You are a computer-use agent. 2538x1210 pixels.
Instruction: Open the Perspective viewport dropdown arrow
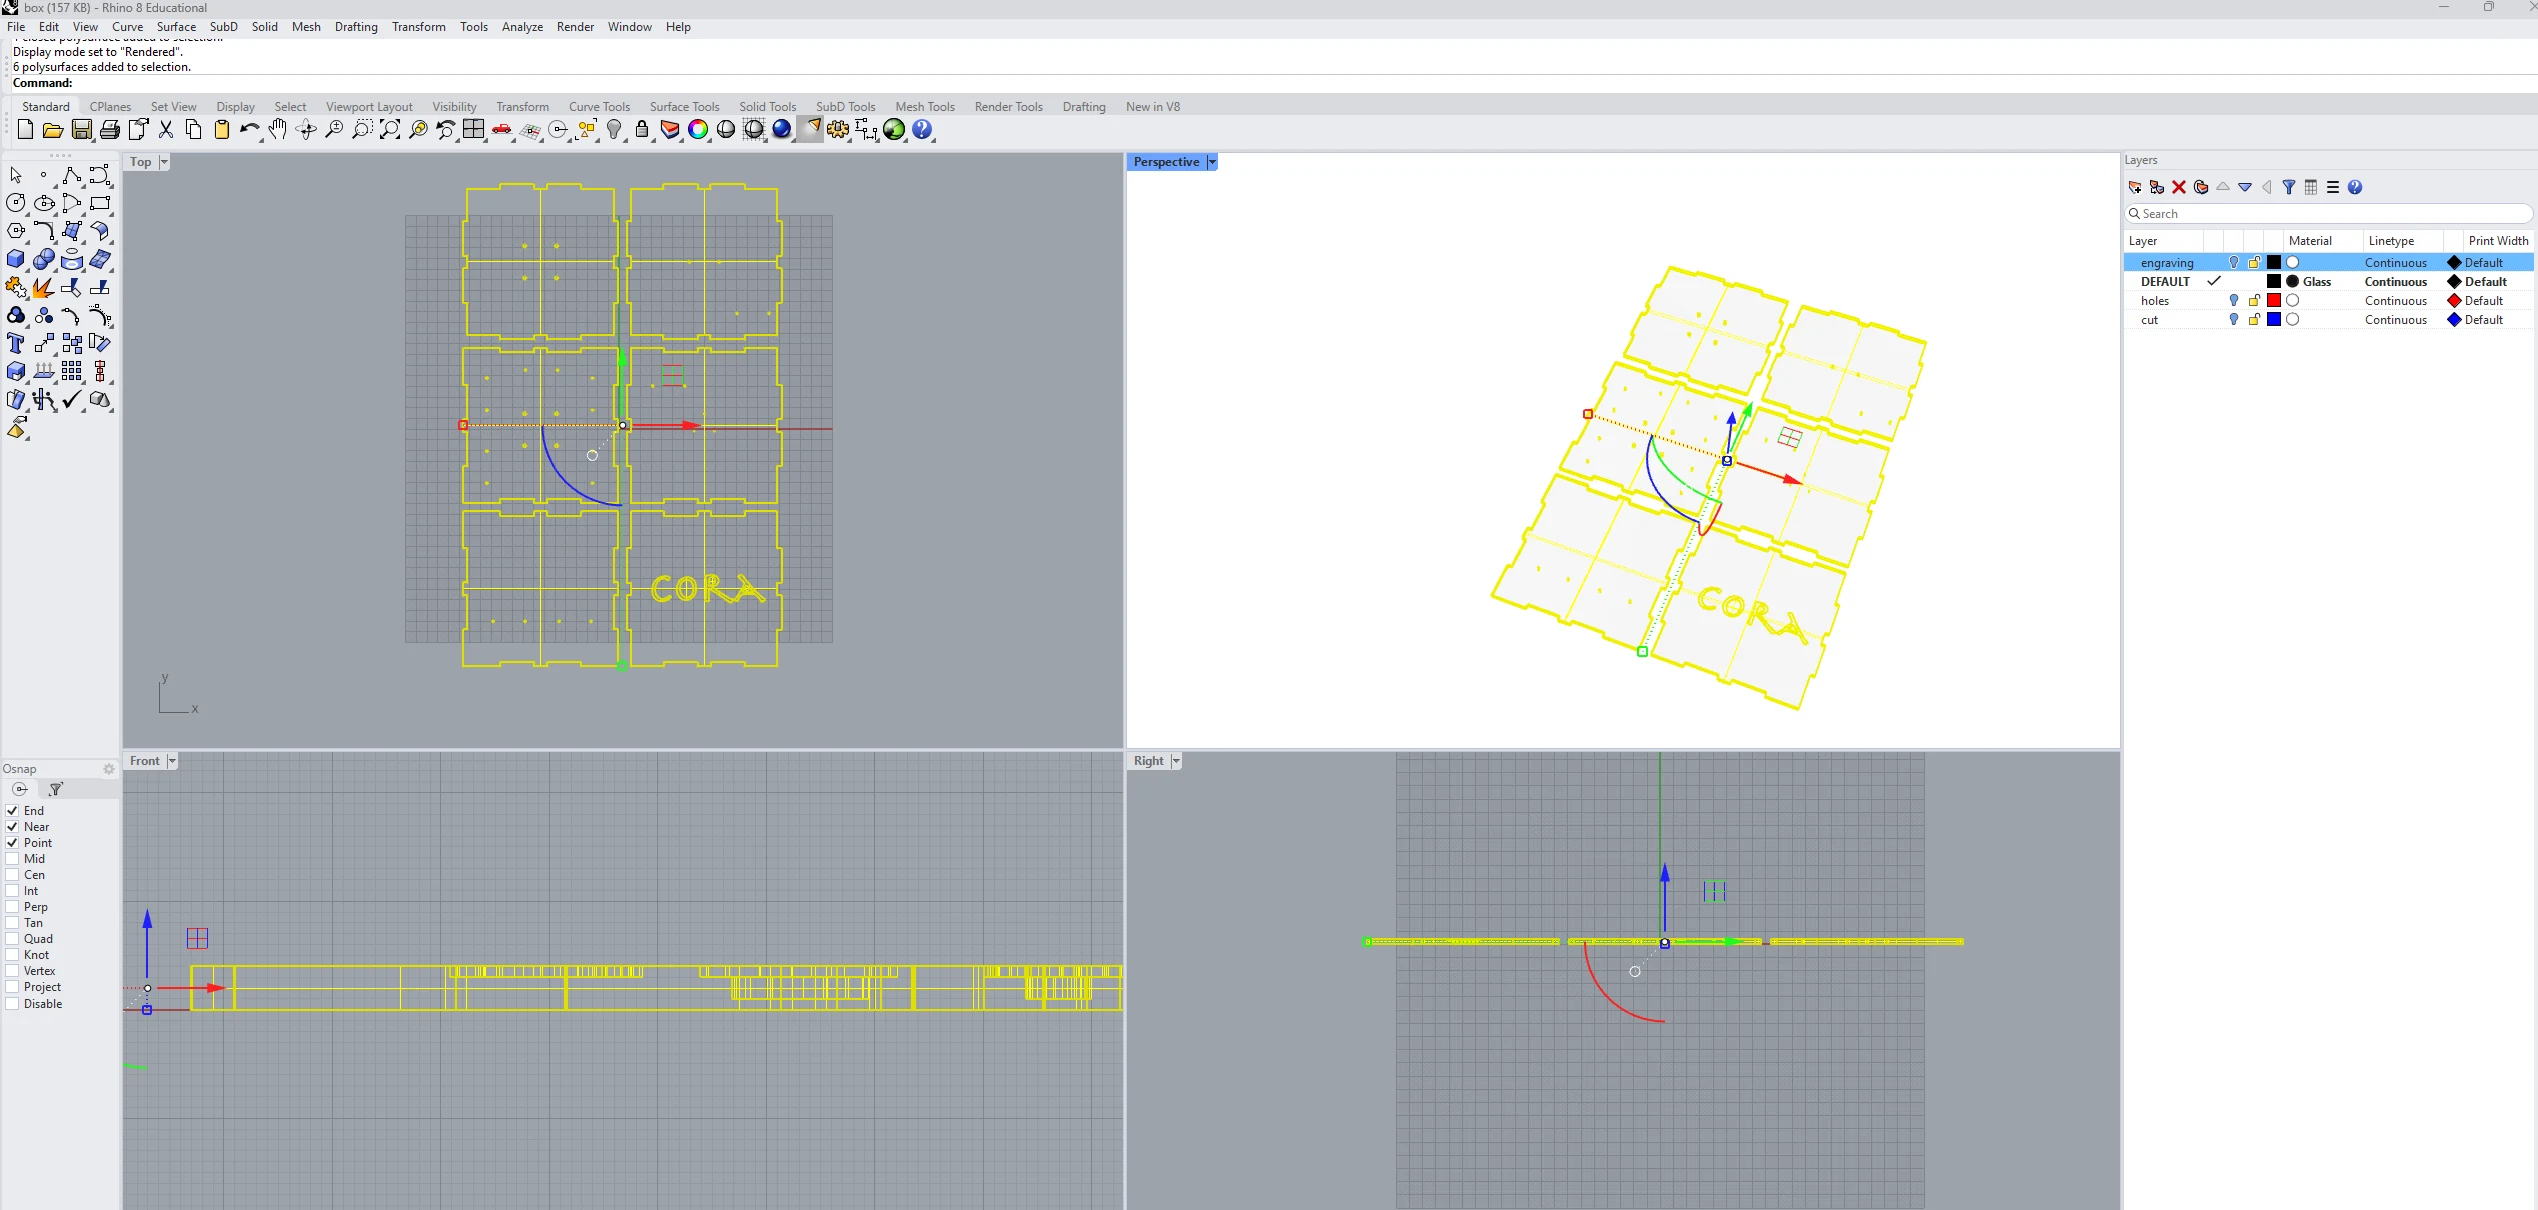1212,162
